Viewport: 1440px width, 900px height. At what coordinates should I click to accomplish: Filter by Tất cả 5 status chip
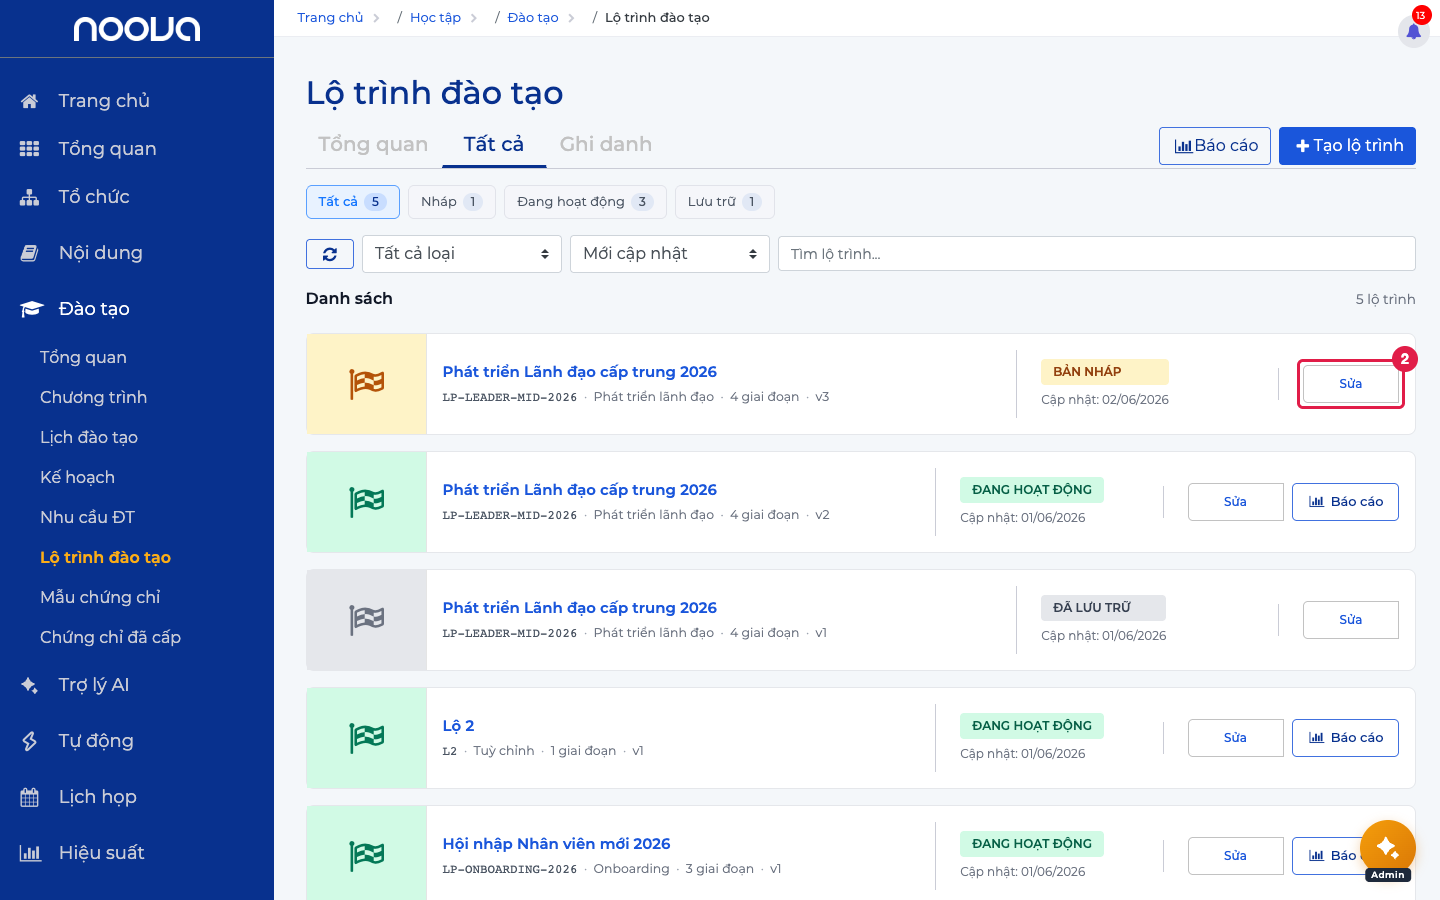click(353, 202)
